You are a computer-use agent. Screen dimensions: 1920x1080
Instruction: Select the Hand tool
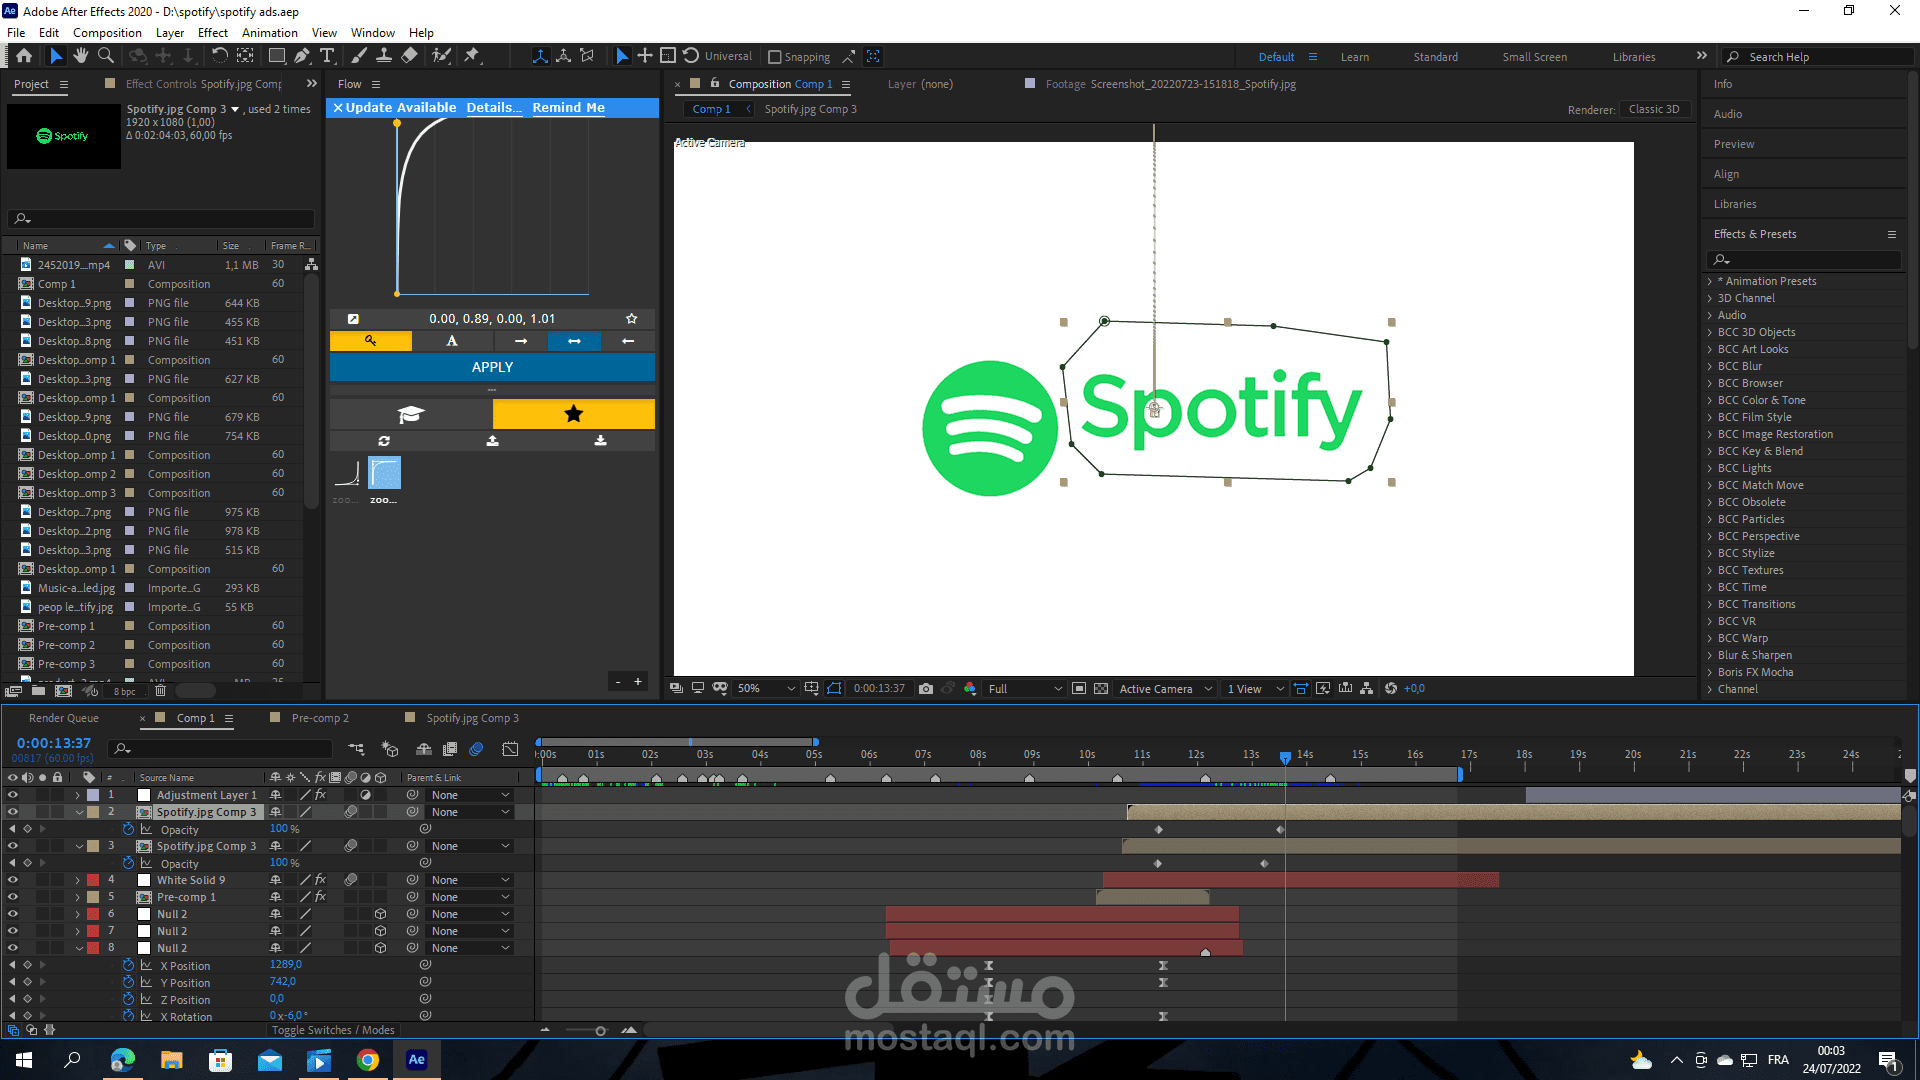80,56
